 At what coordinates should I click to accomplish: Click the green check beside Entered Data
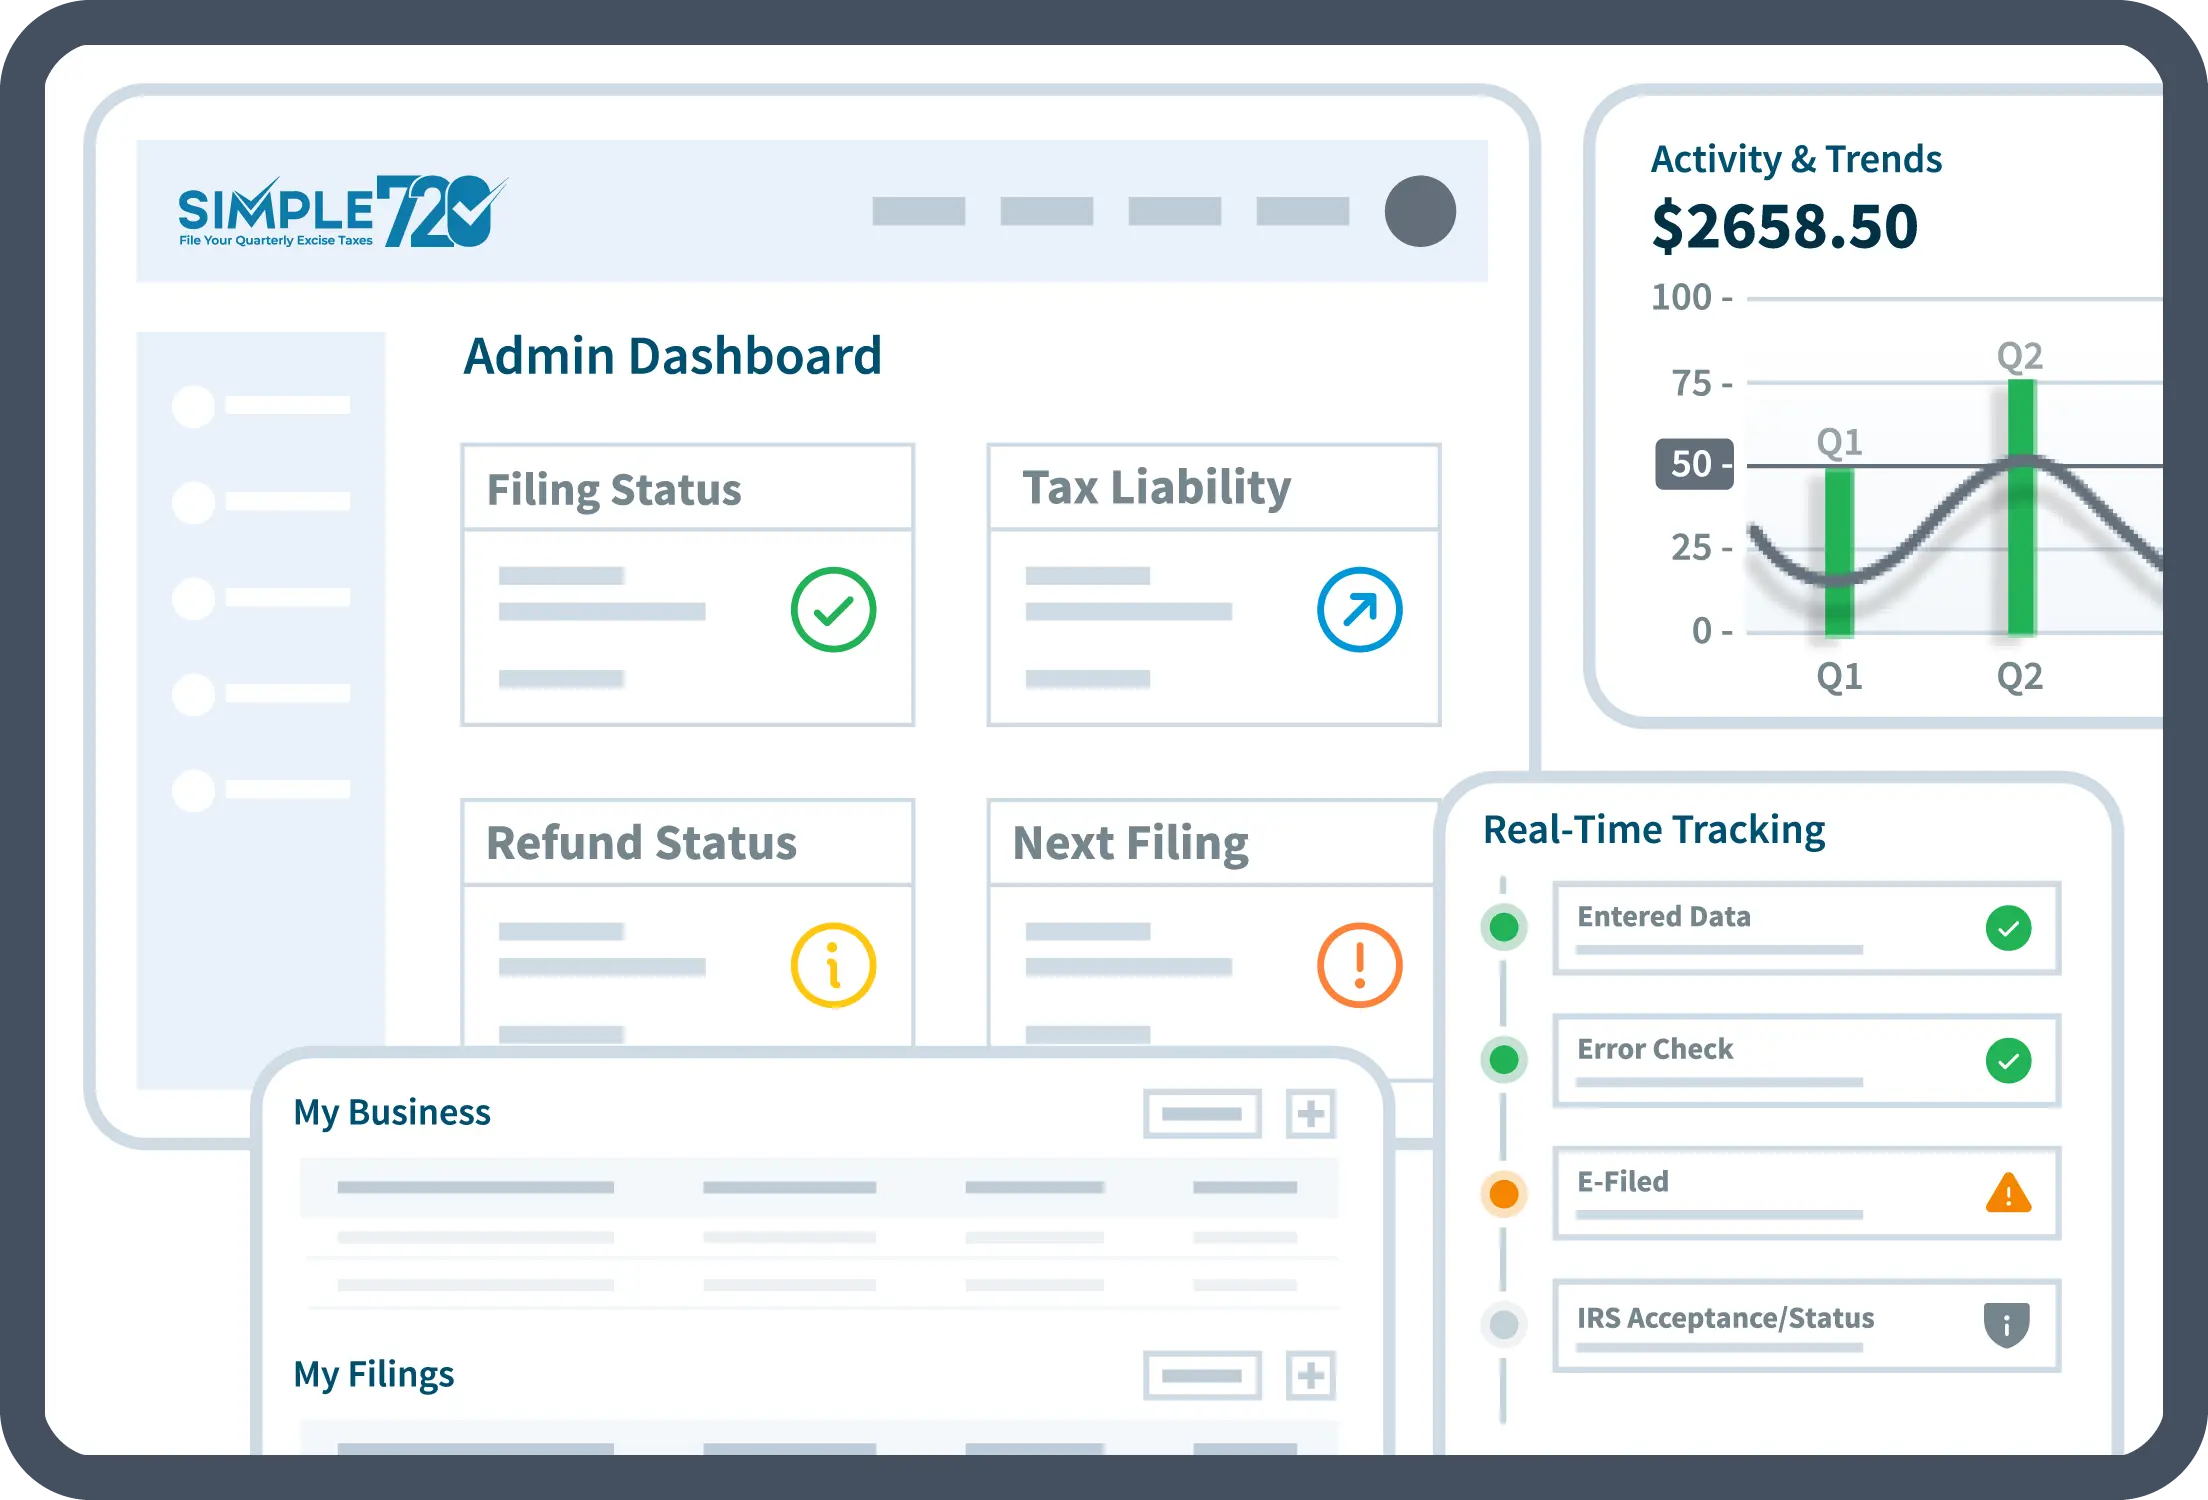[2008, 928]
